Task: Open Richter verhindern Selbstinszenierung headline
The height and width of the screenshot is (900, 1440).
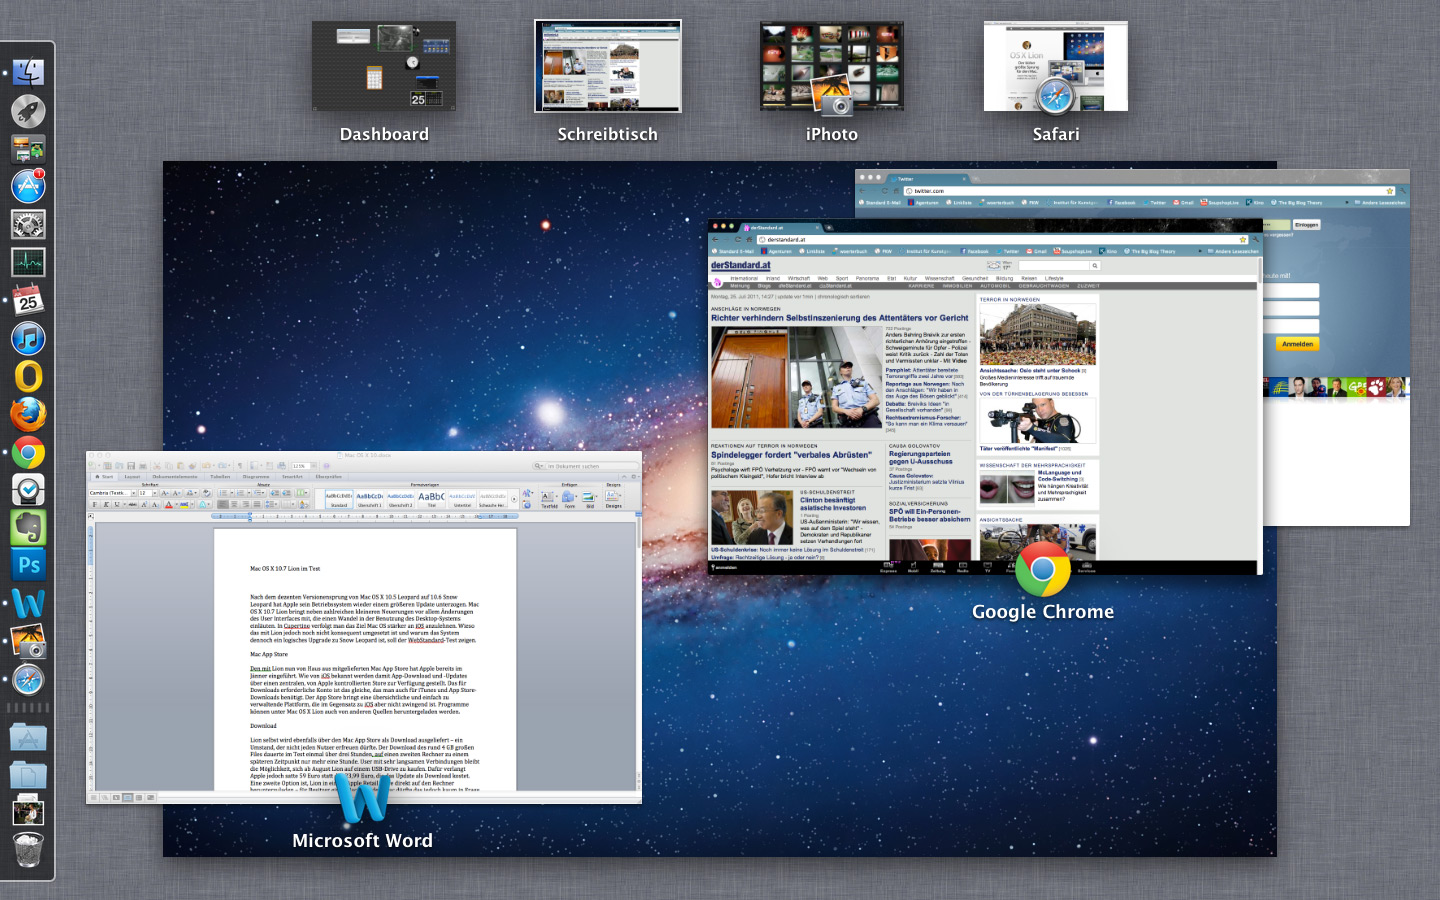Action: [x=839, y=318]
